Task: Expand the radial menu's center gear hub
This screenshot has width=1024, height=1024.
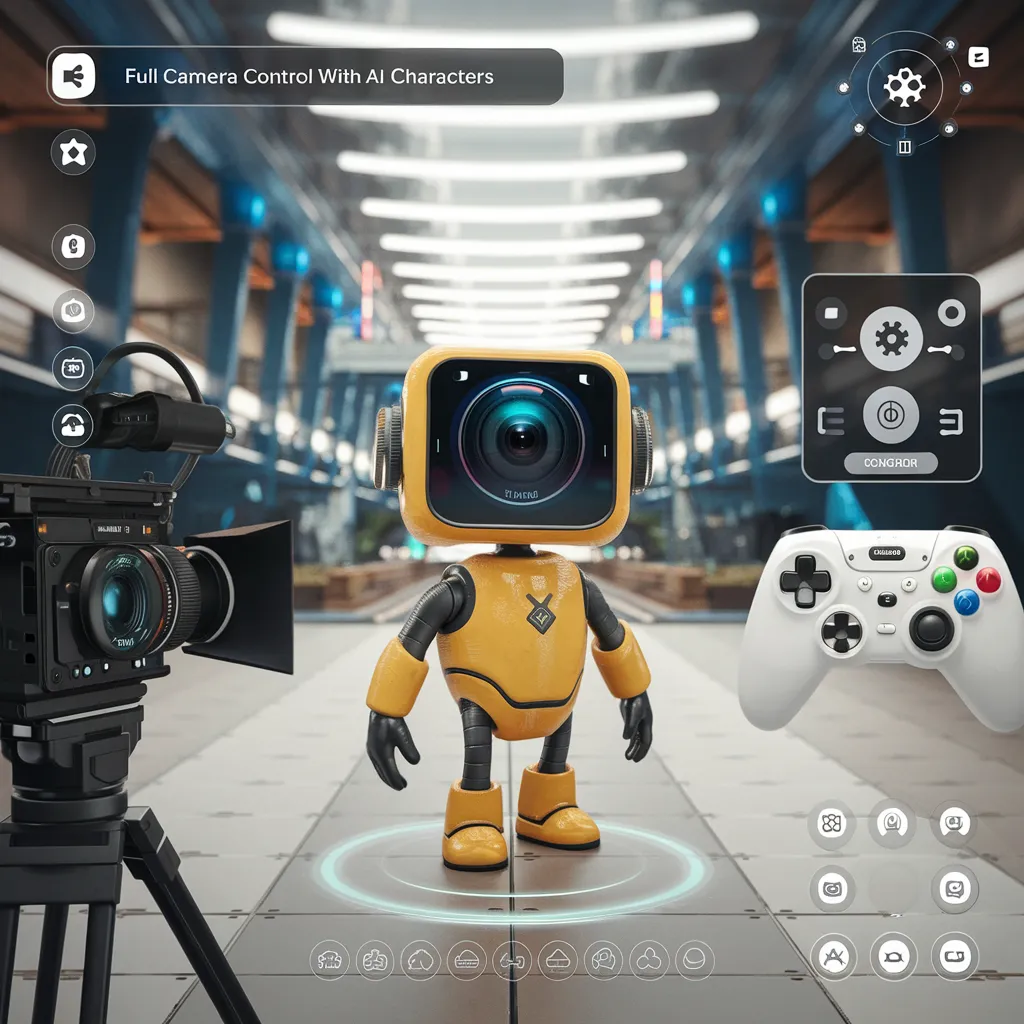Action: (x=905, y=87)
